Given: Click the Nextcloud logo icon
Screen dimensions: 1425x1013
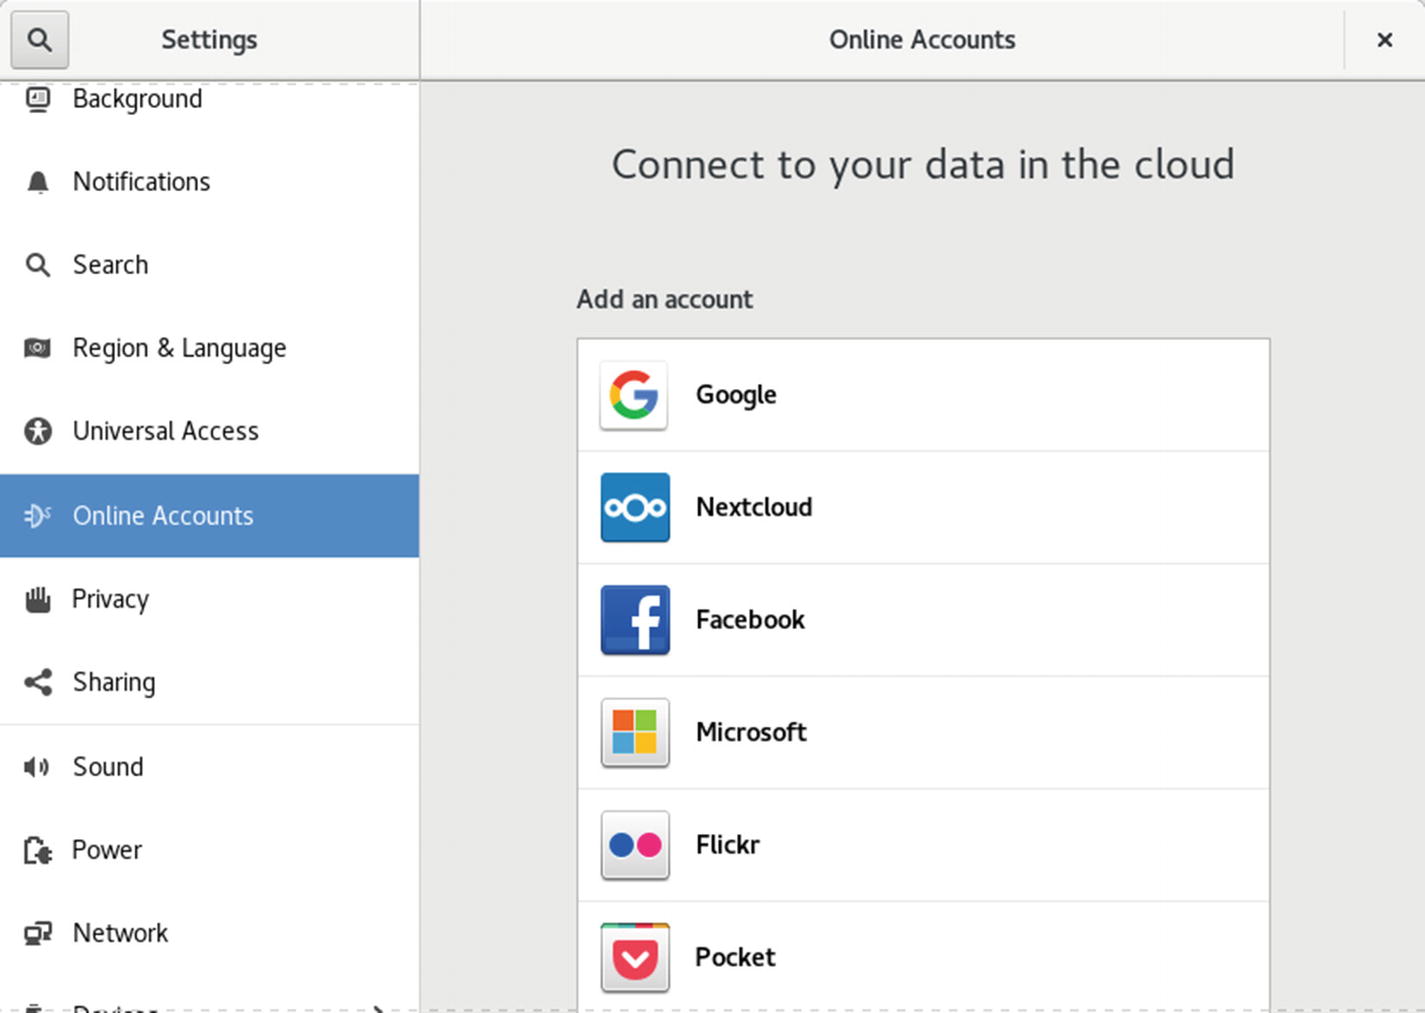Looking at the screenshot, I should click(x=635, y=507).
